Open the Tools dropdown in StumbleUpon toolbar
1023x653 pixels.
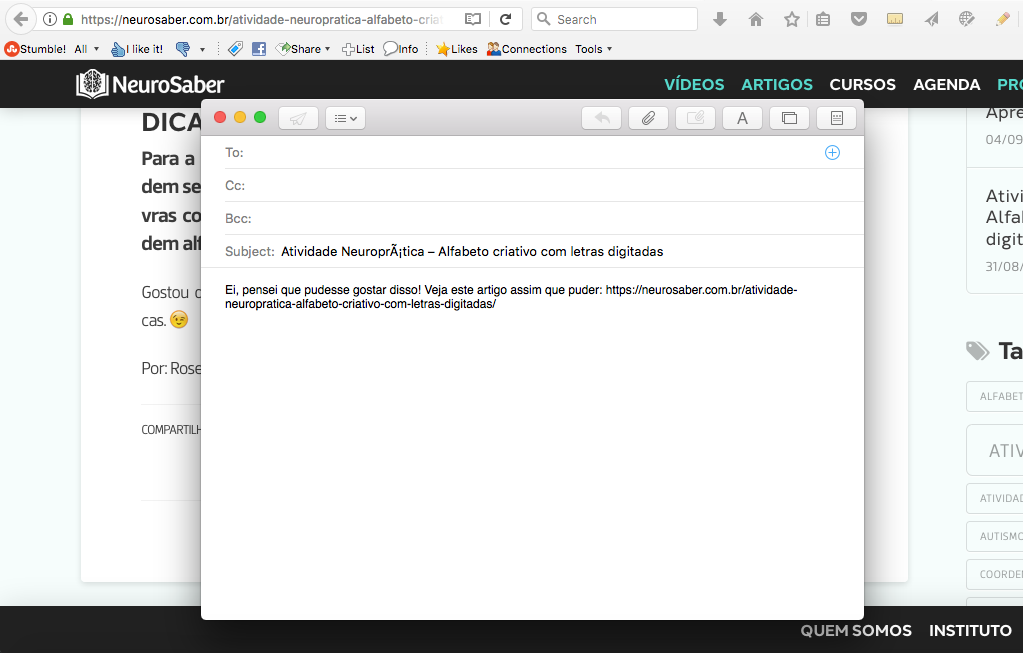593,49
